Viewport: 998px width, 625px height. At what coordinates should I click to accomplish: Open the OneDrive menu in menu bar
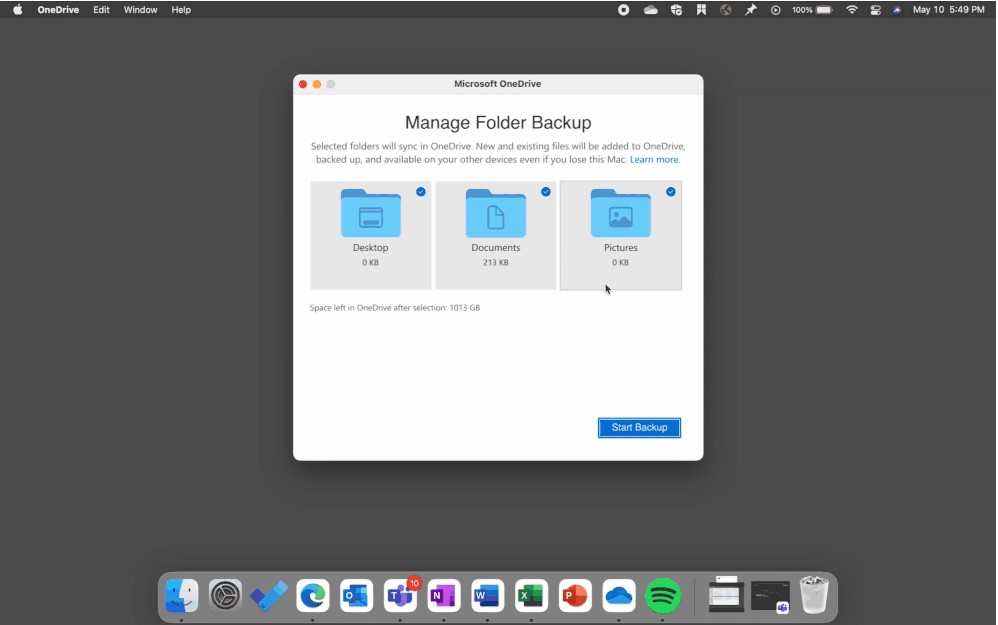pos(58,9)
